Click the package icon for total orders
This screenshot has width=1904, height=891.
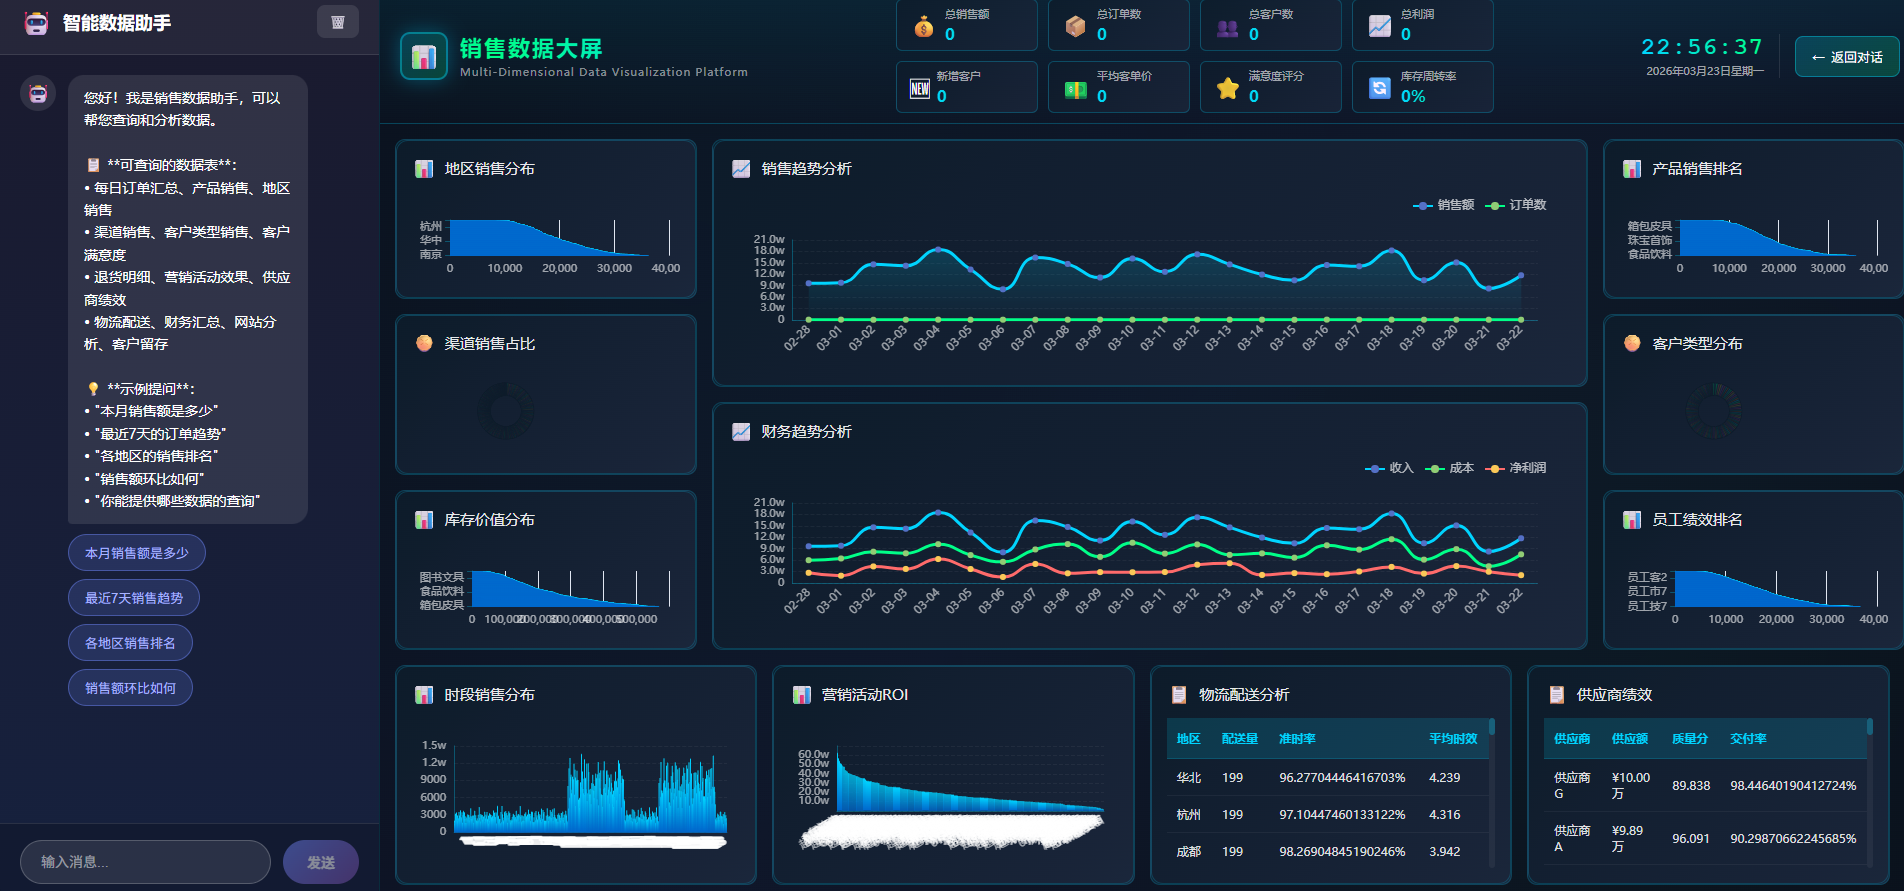1075,27
